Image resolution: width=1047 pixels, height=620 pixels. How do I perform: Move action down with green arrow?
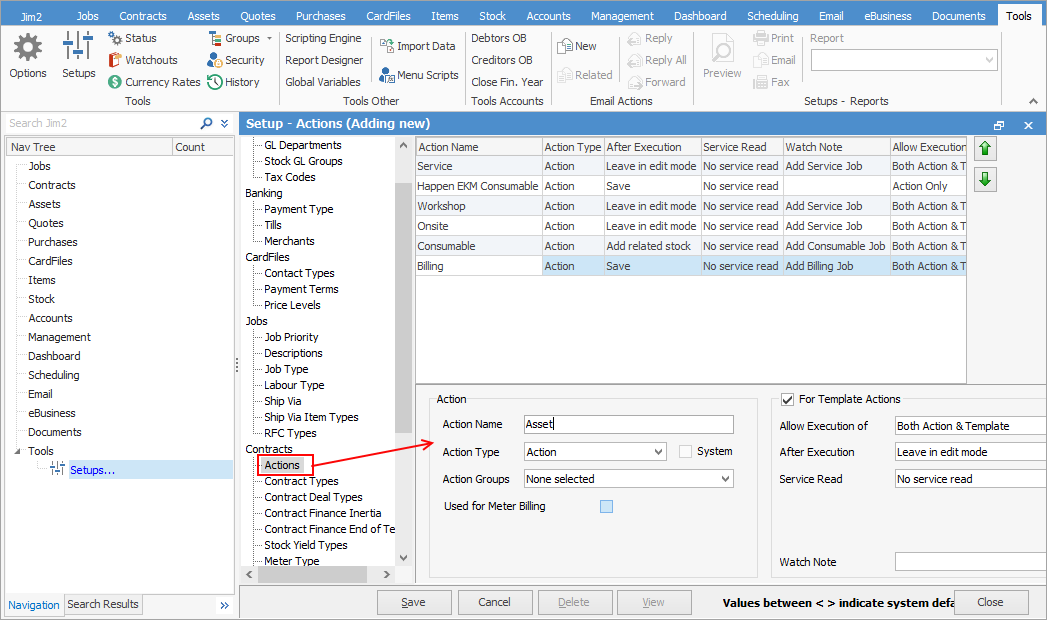[985, 180]
